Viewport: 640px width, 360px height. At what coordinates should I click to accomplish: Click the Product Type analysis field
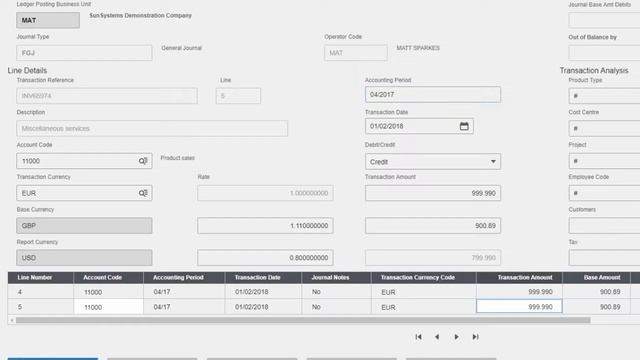pos(604,96)
